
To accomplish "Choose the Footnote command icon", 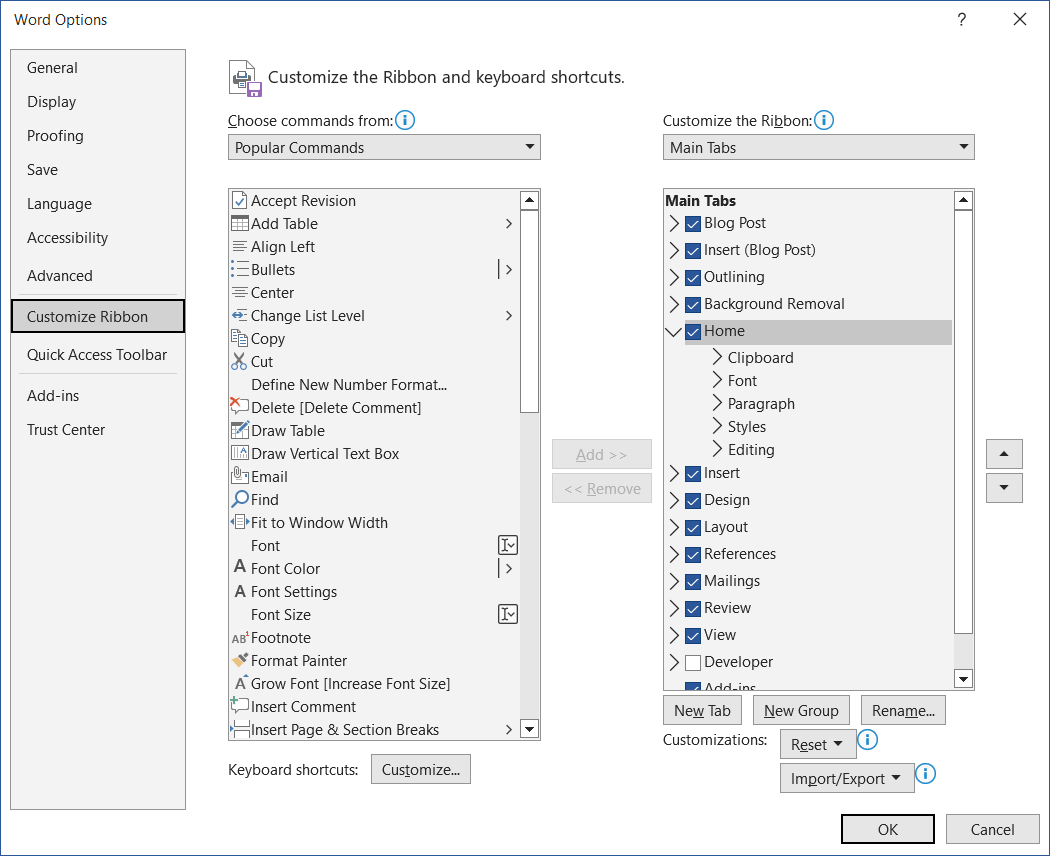I will click(240, 638).
